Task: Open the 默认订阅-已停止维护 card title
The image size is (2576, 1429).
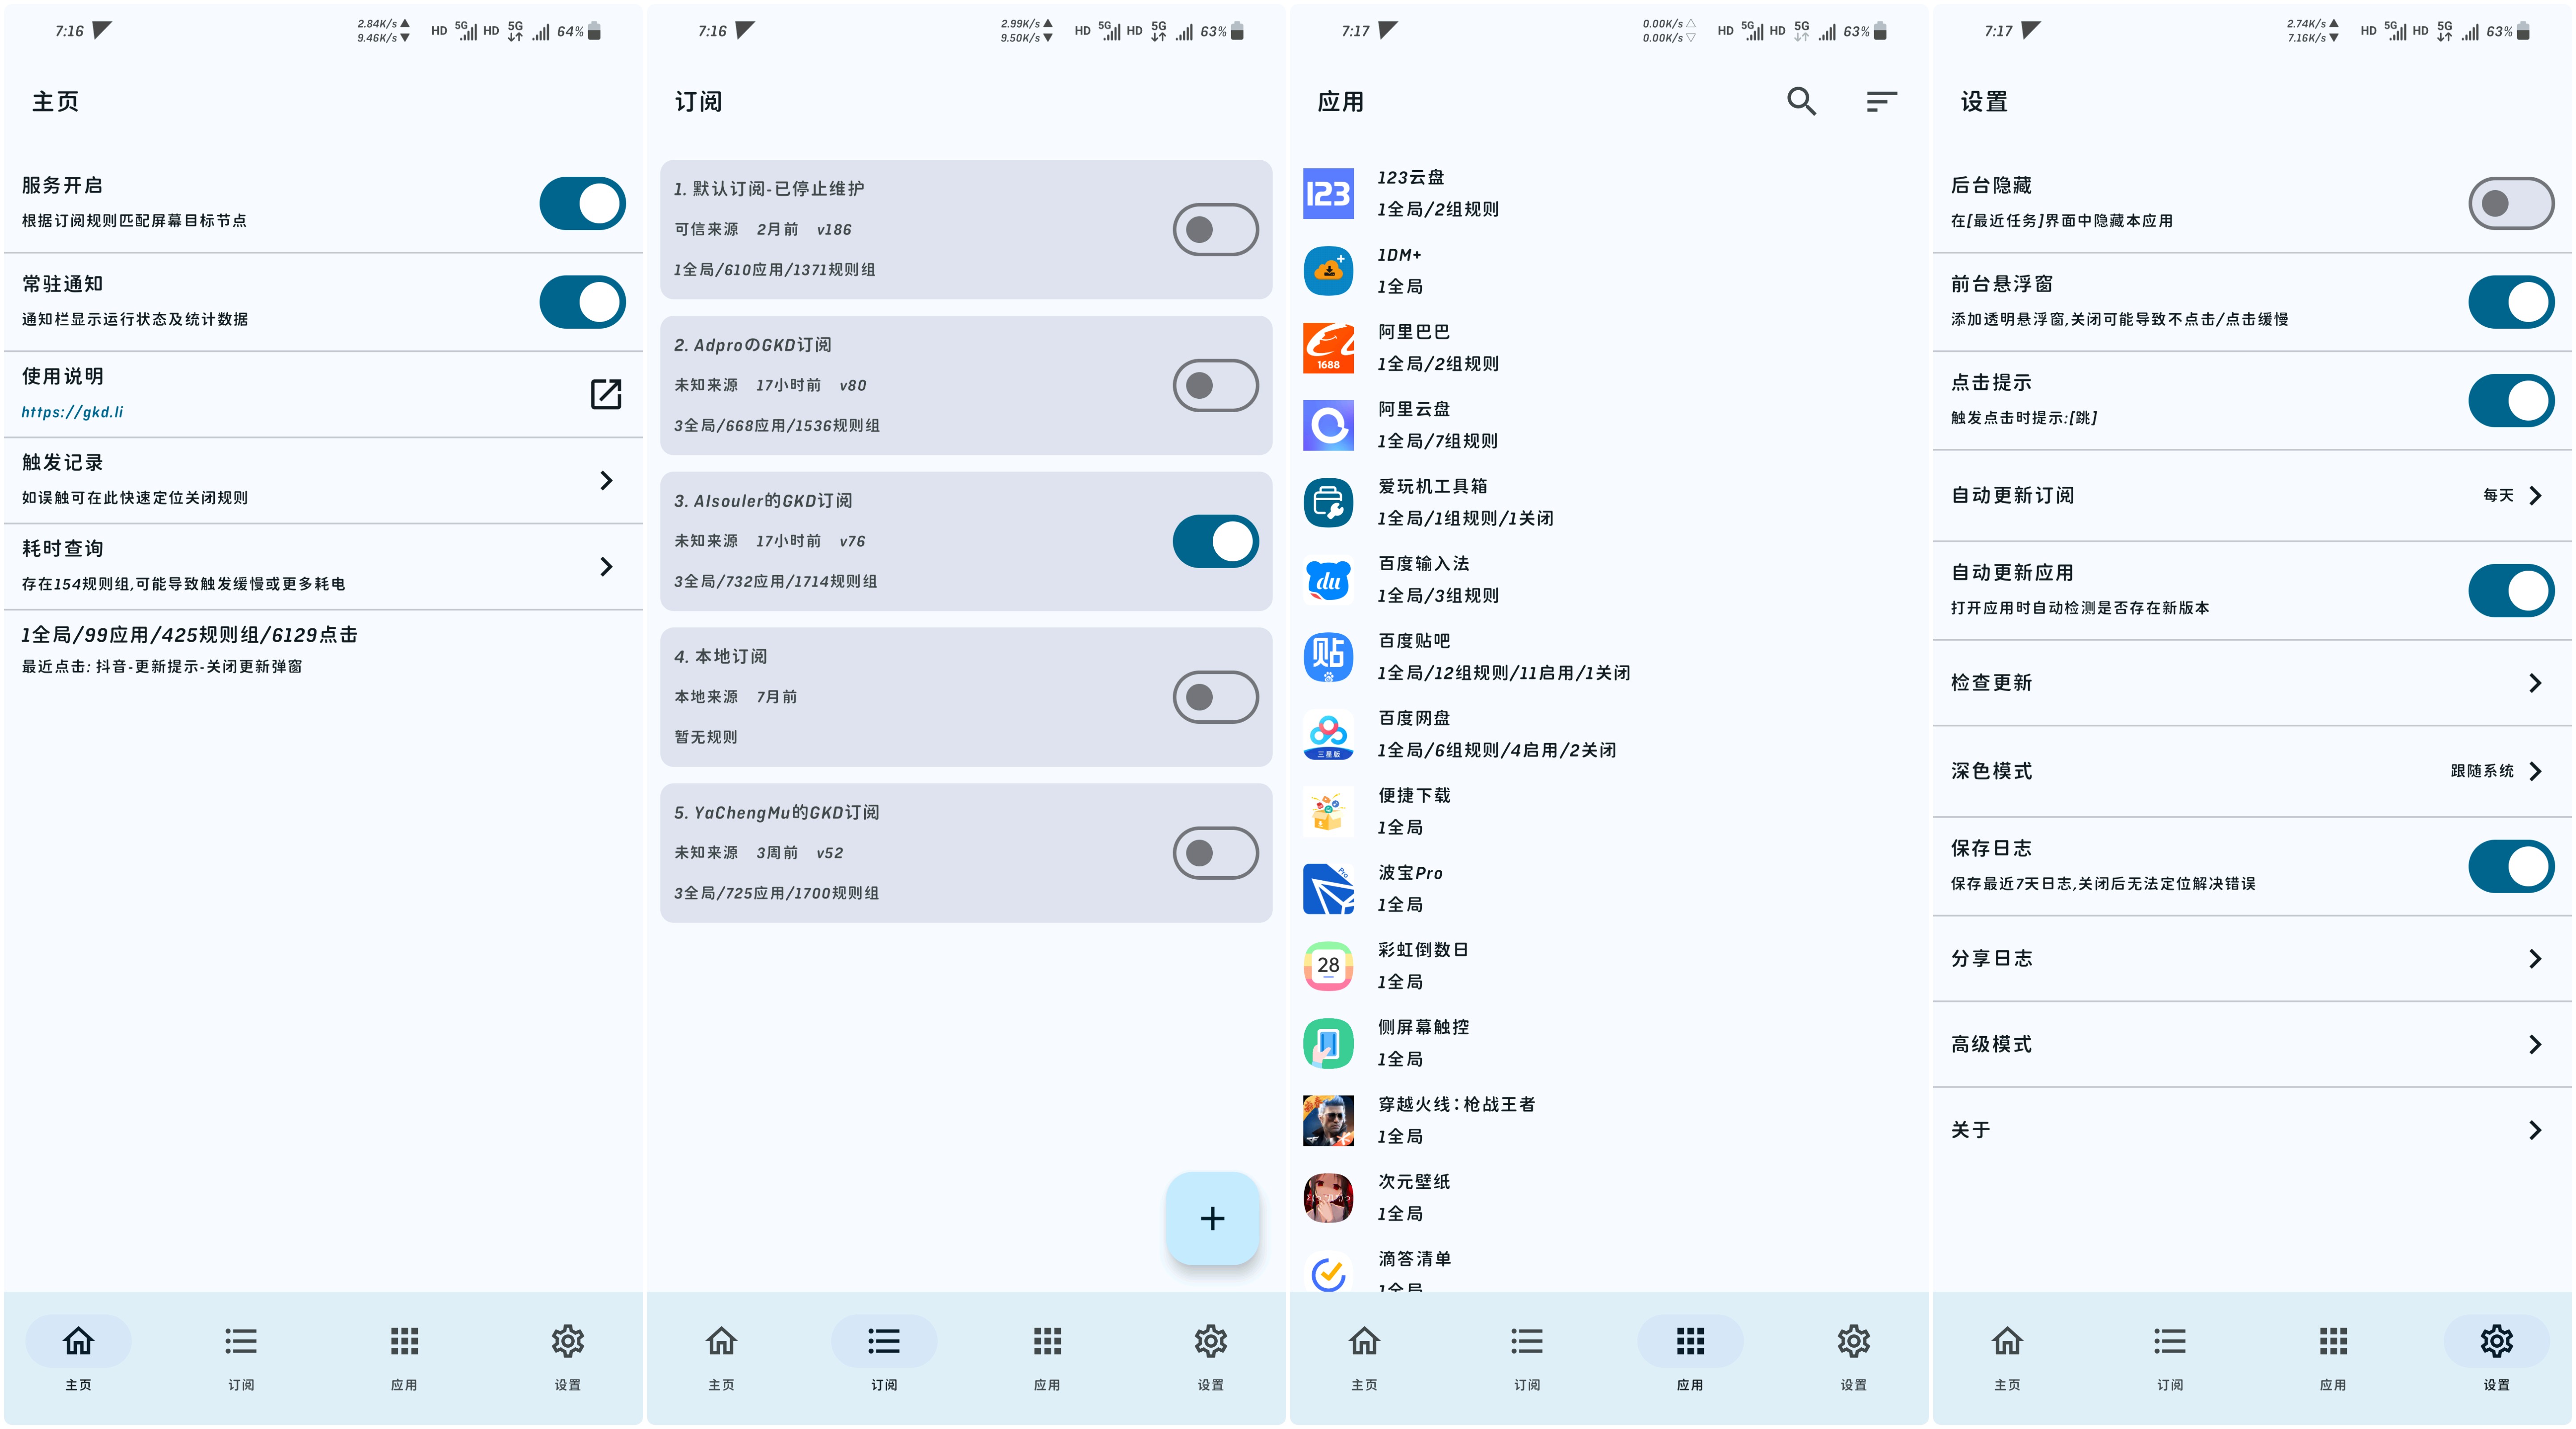Action: (768, 189)
